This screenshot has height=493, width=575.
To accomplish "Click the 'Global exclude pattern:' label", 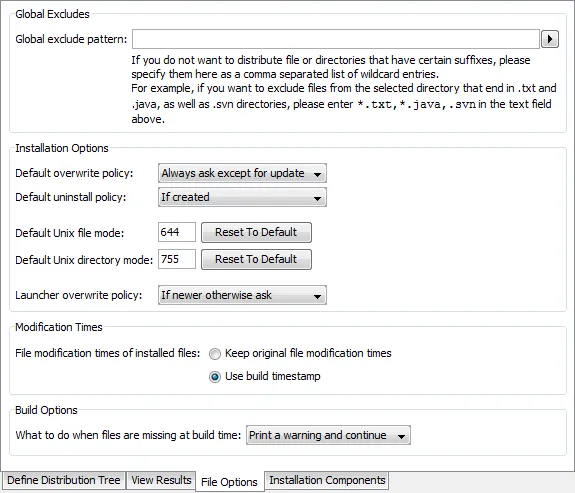I will (x=71, y=39).
